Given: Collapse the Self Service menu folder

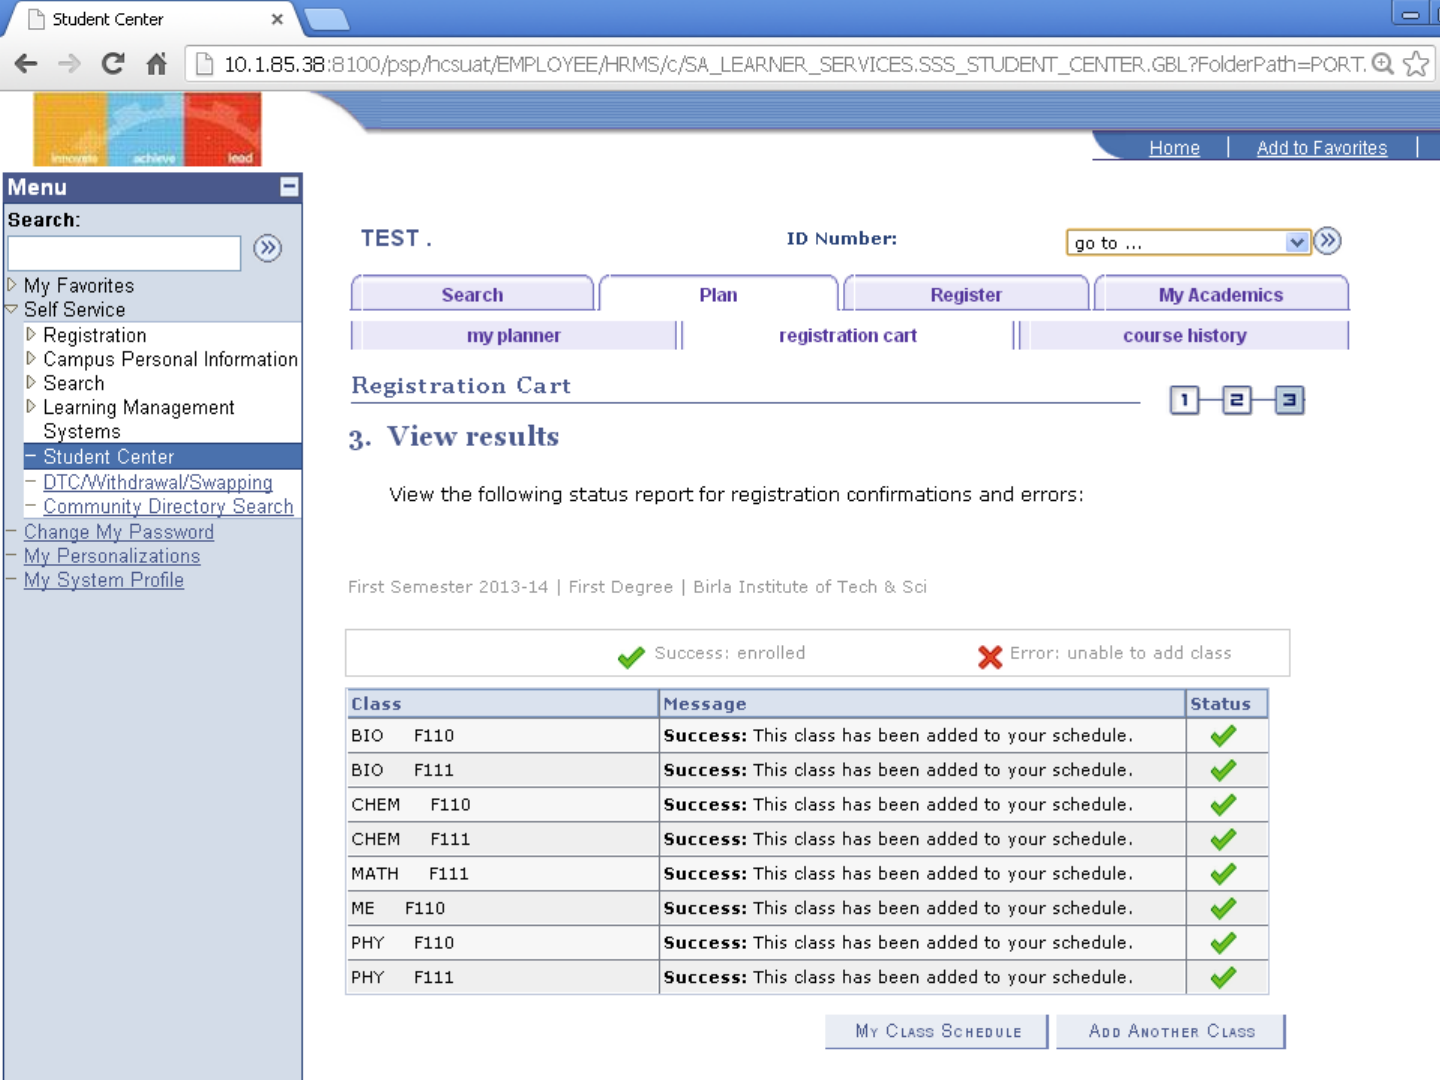Looking at the screenshot, I should [x=12, y=309].
